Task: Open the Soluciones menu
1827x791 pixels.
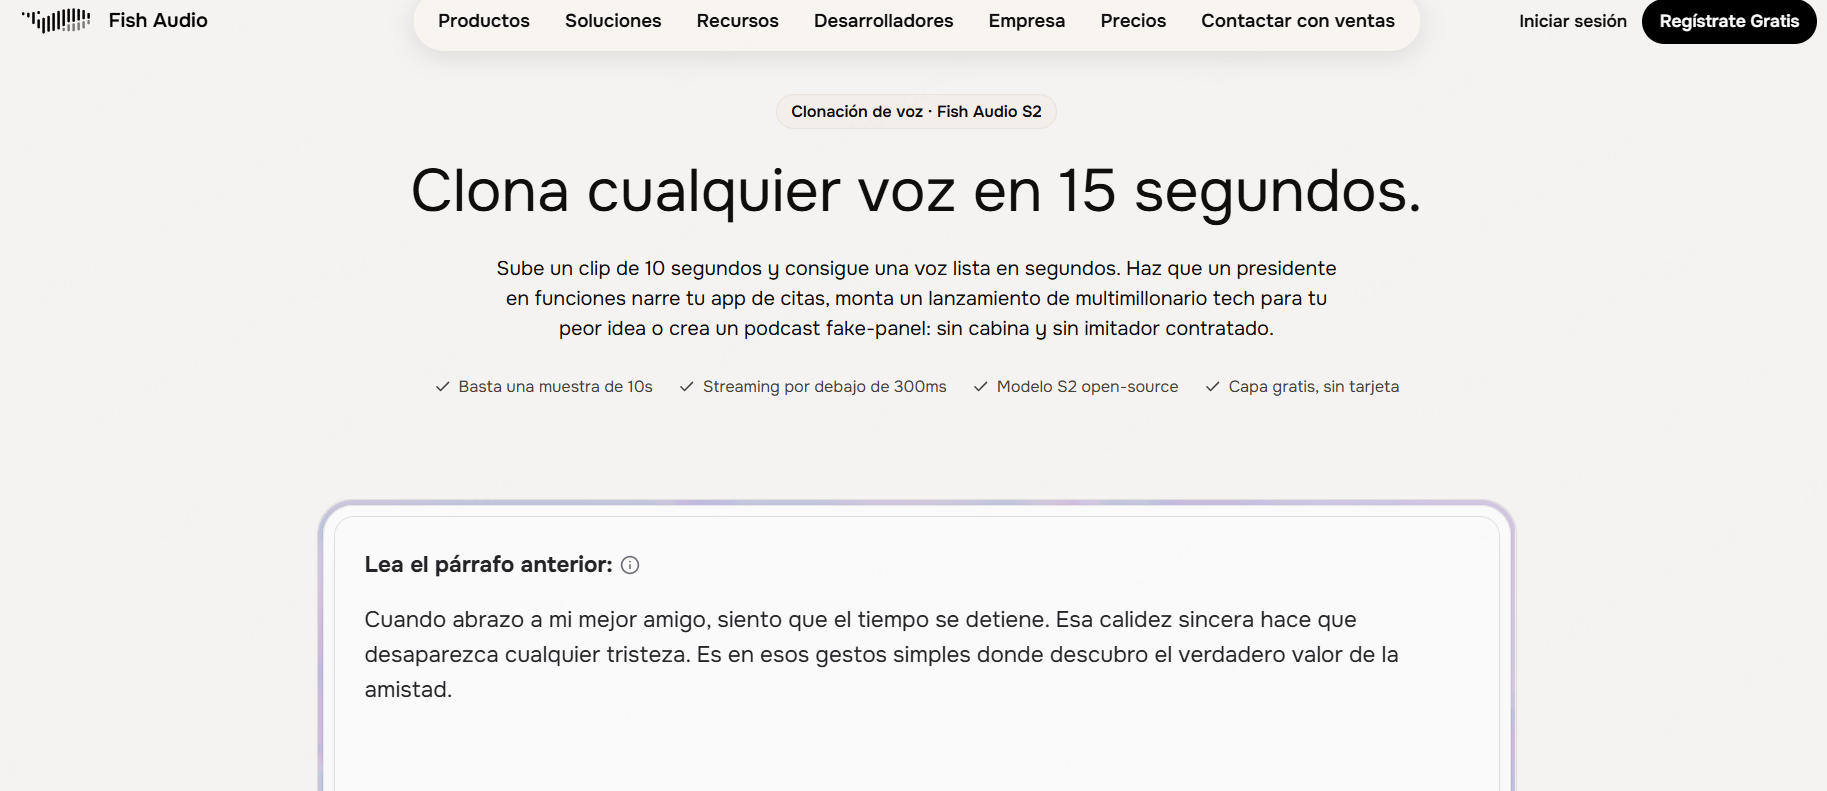Action: click(x=613, y=21)
